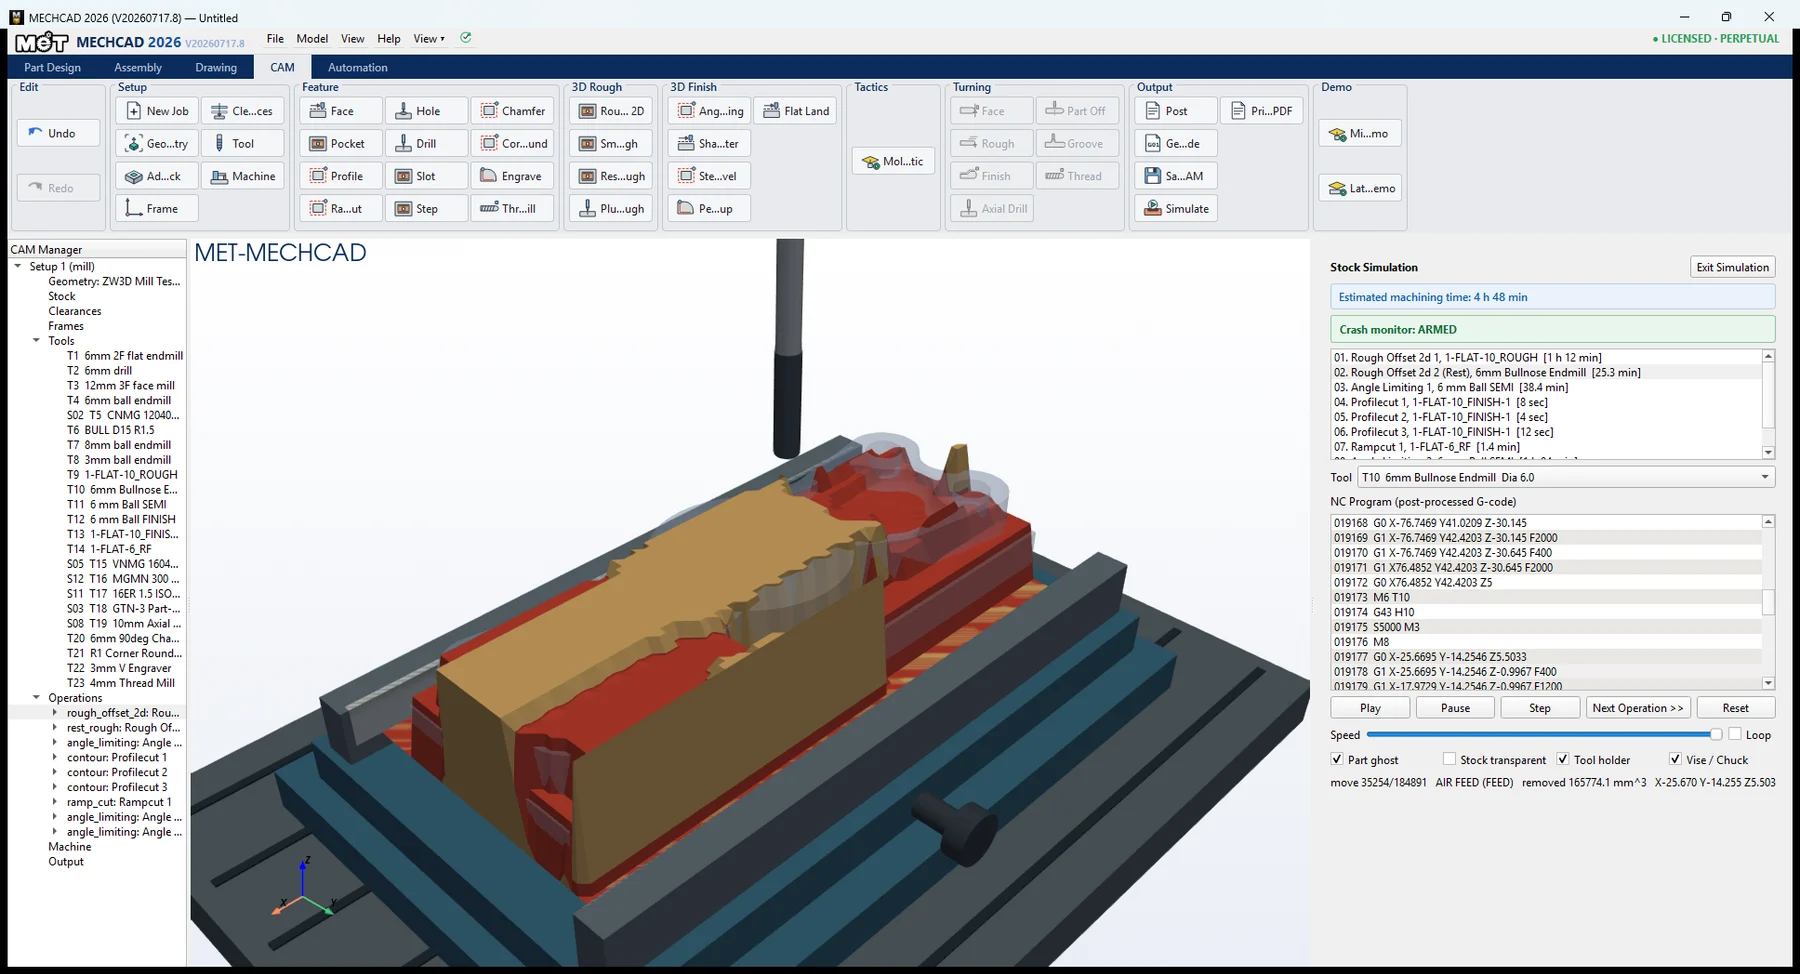Click the Mi...mo demo icon
This screenshot has width=1800, height=974.
click(x=1337, y=133)
